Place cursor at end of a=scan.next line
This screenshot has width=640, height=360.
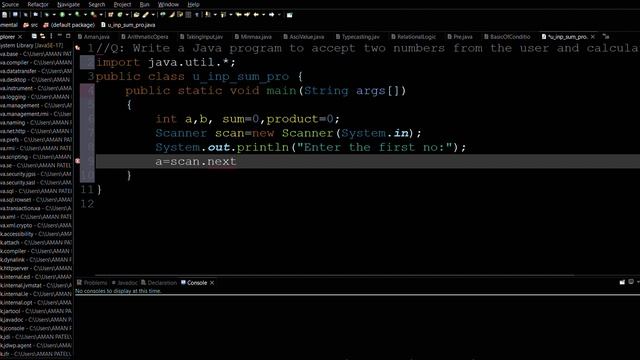[237, 162]
